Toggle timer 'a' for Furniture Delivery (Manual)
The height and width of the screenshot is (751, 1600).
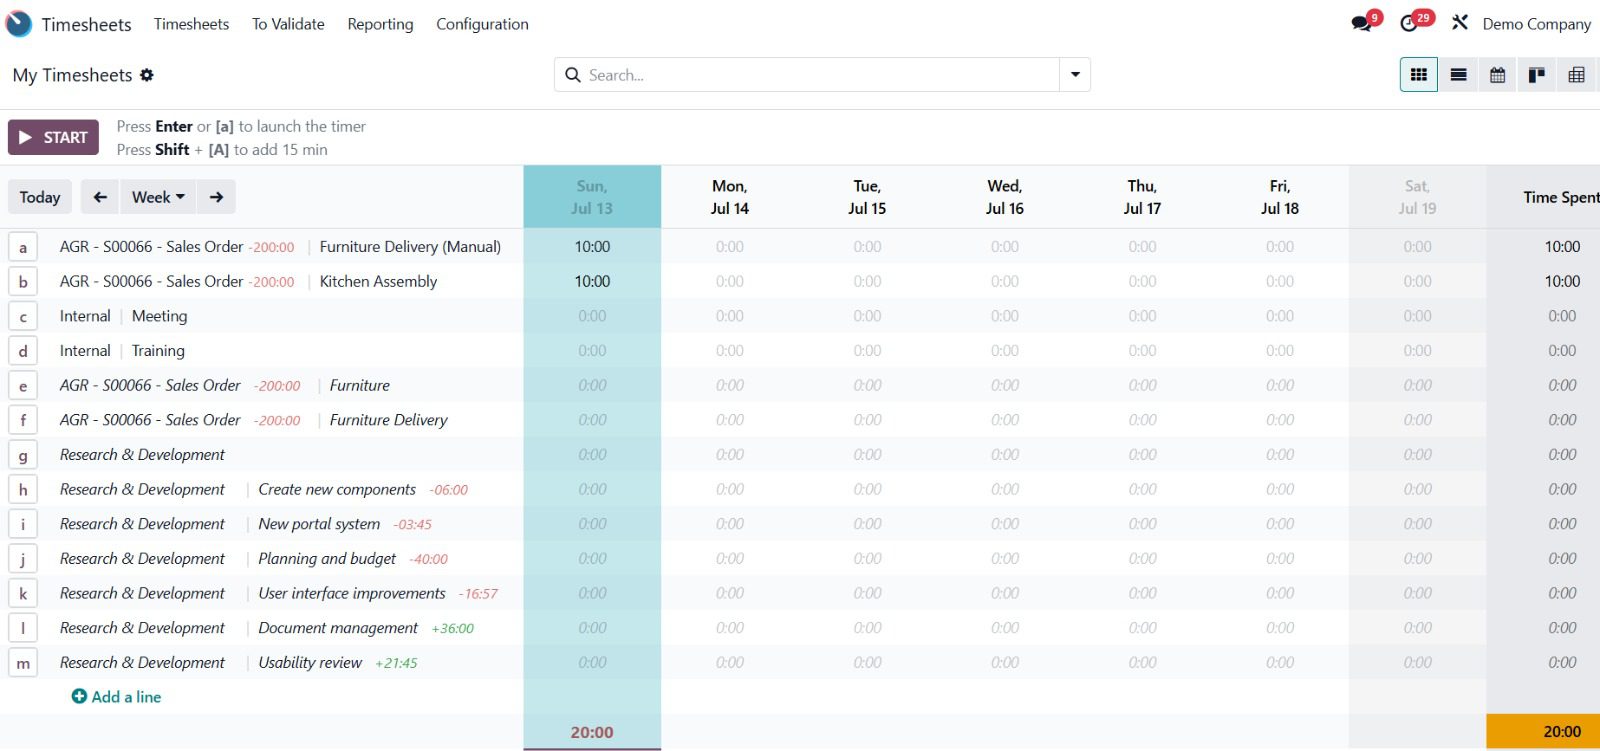(23, 247)
